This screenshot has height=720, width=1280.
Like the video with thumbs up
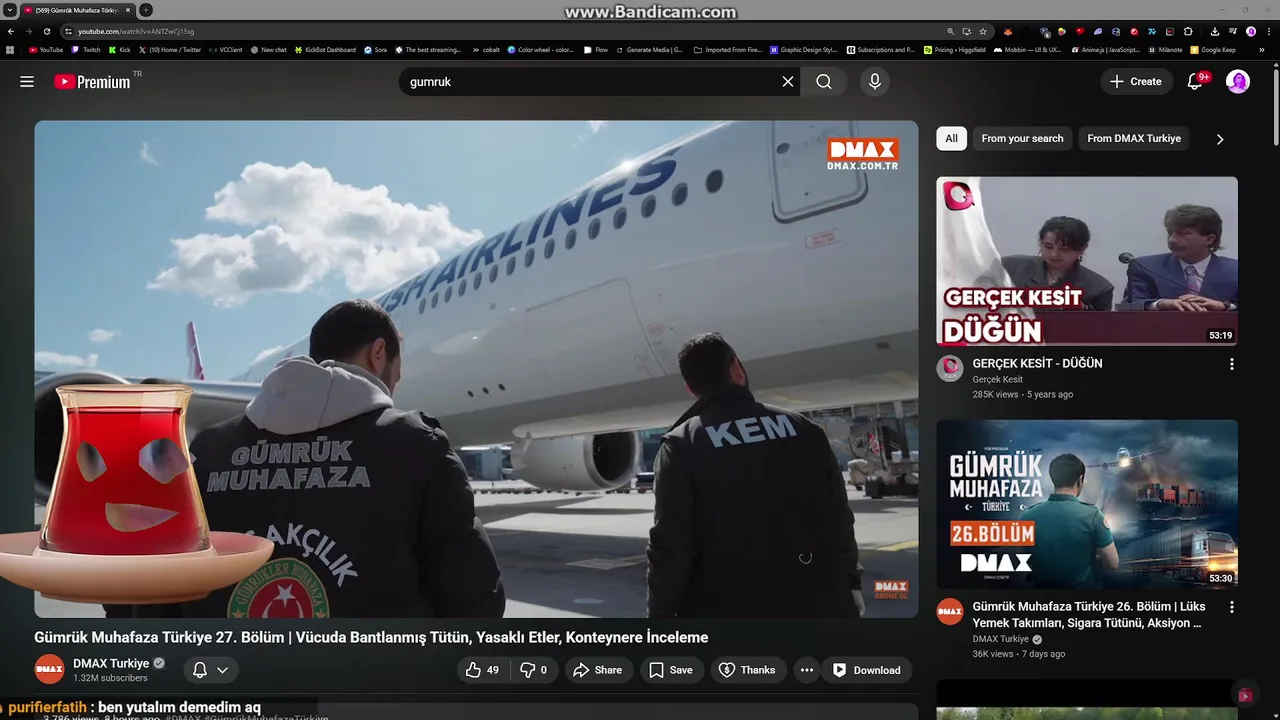pos(482,670)
